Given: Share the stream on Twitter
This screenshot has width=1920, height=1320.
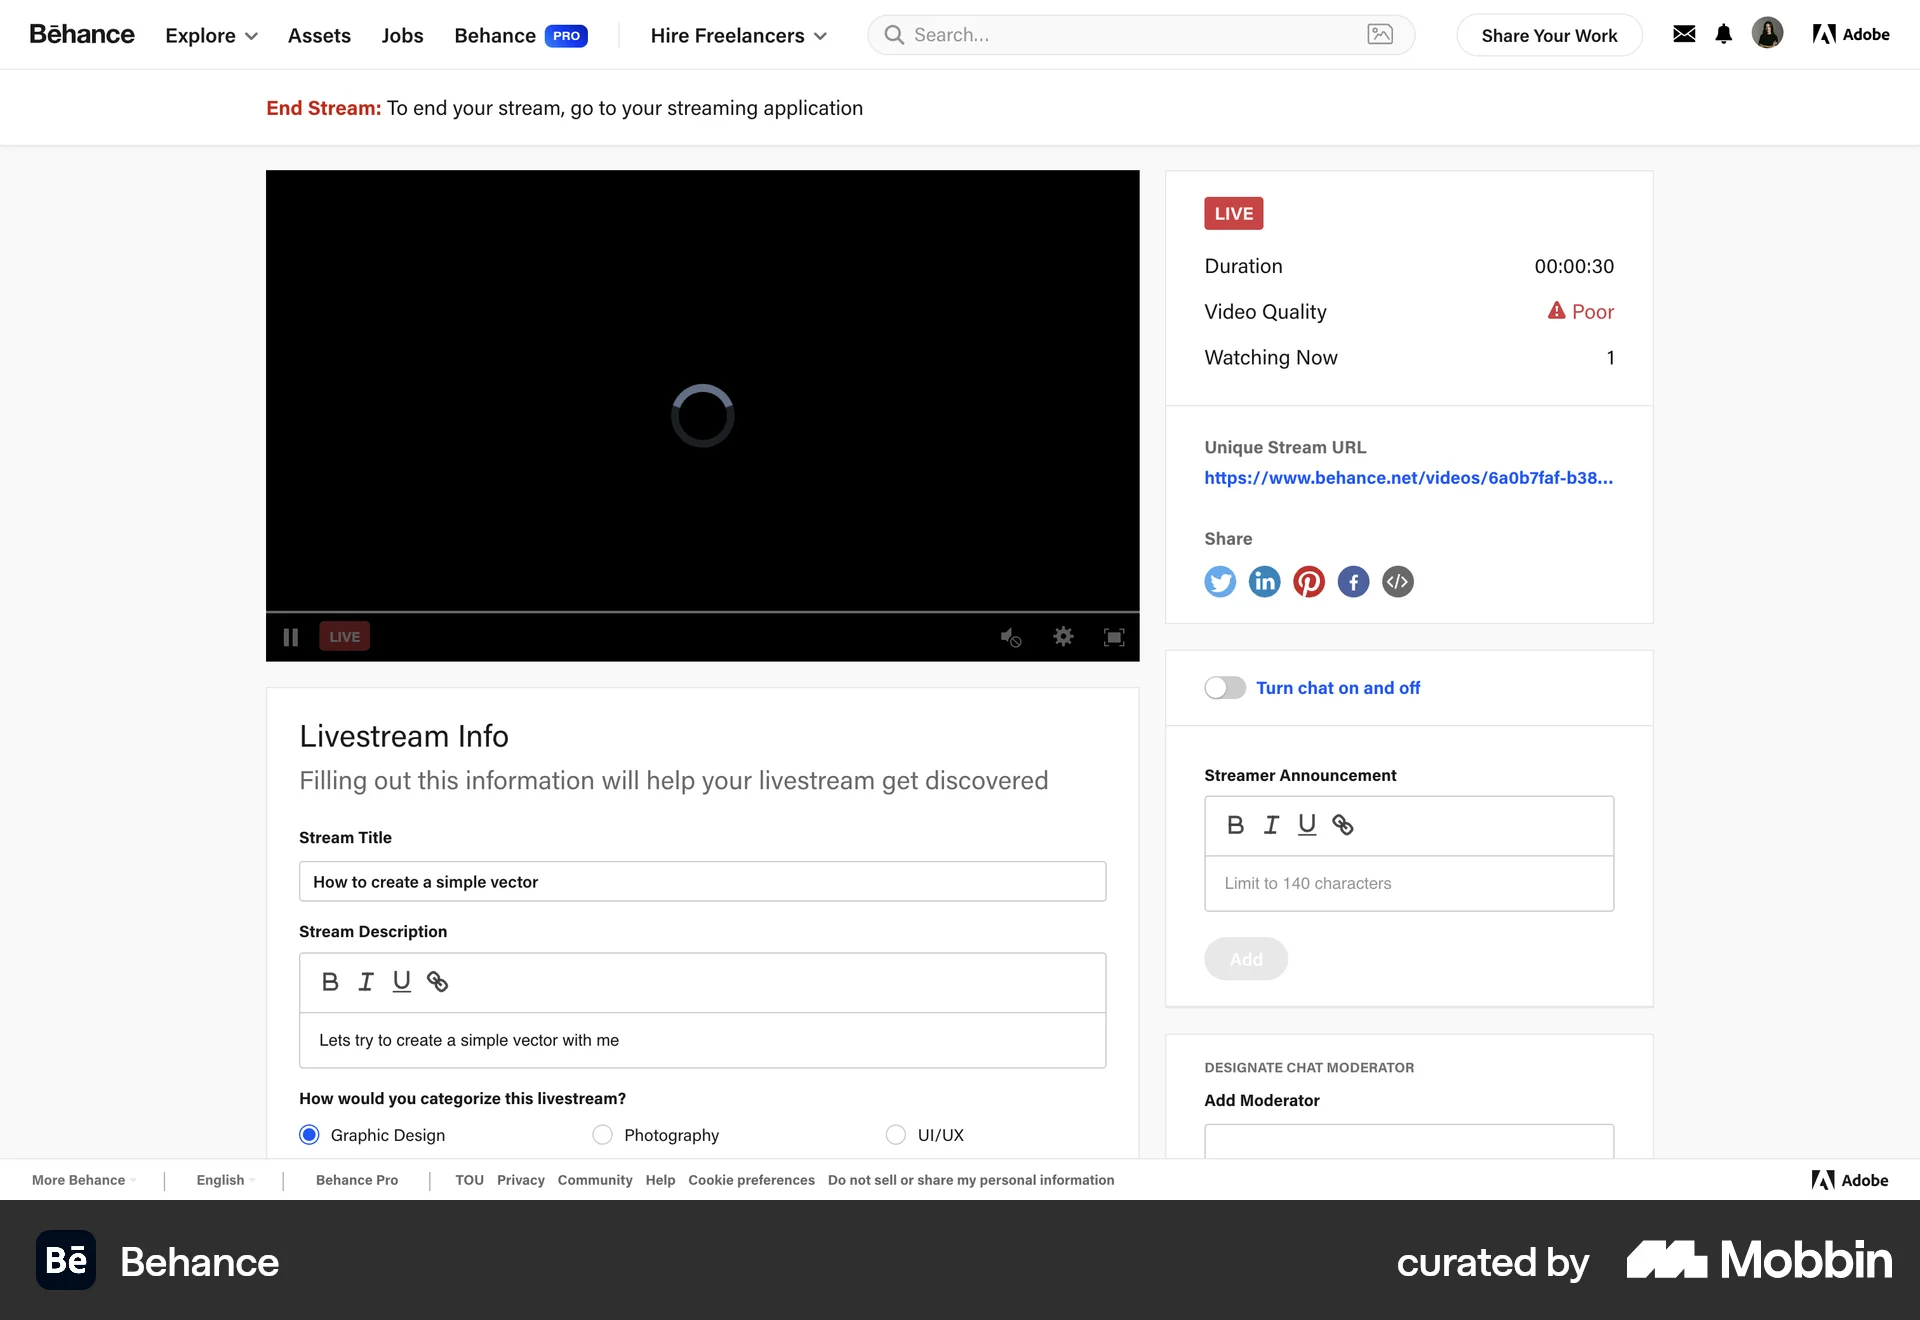Looking at the screenshot, I should click(1220, 581).
